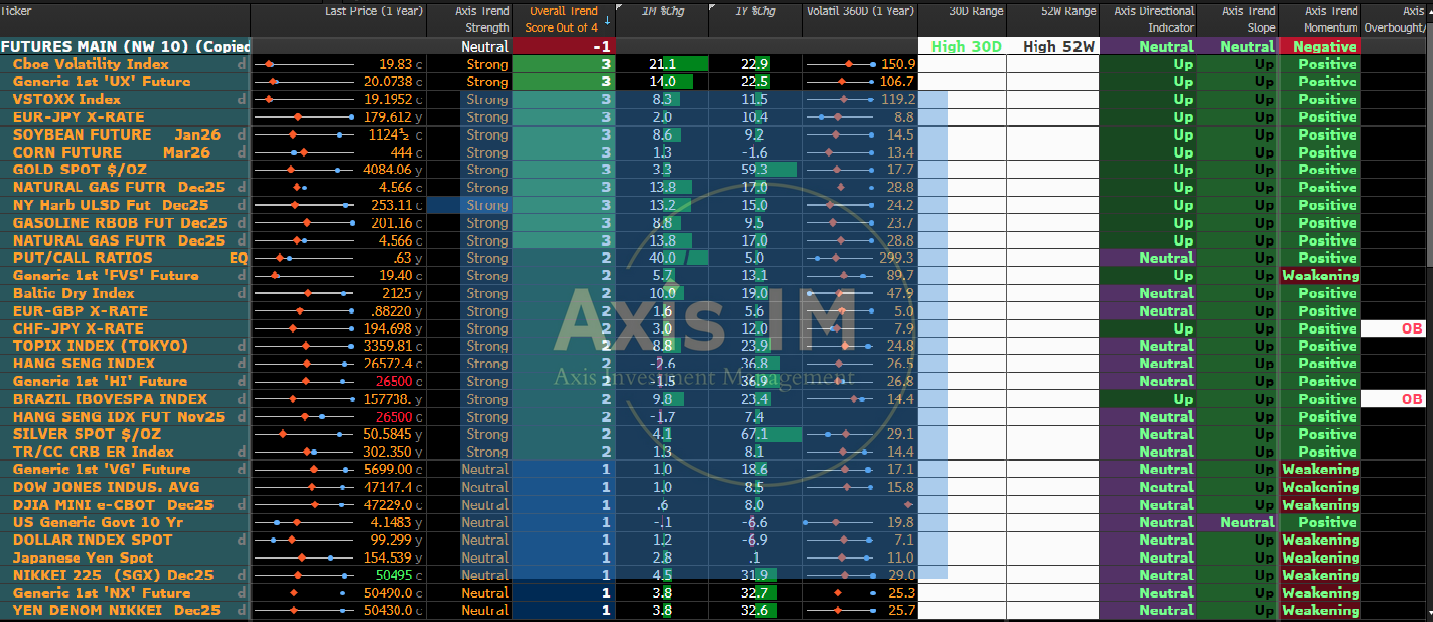Click the 299.3 volatility value for PUT/CALL RATIOS
Viewport: 1433px width, 622px height.
[x=898, y=258]
